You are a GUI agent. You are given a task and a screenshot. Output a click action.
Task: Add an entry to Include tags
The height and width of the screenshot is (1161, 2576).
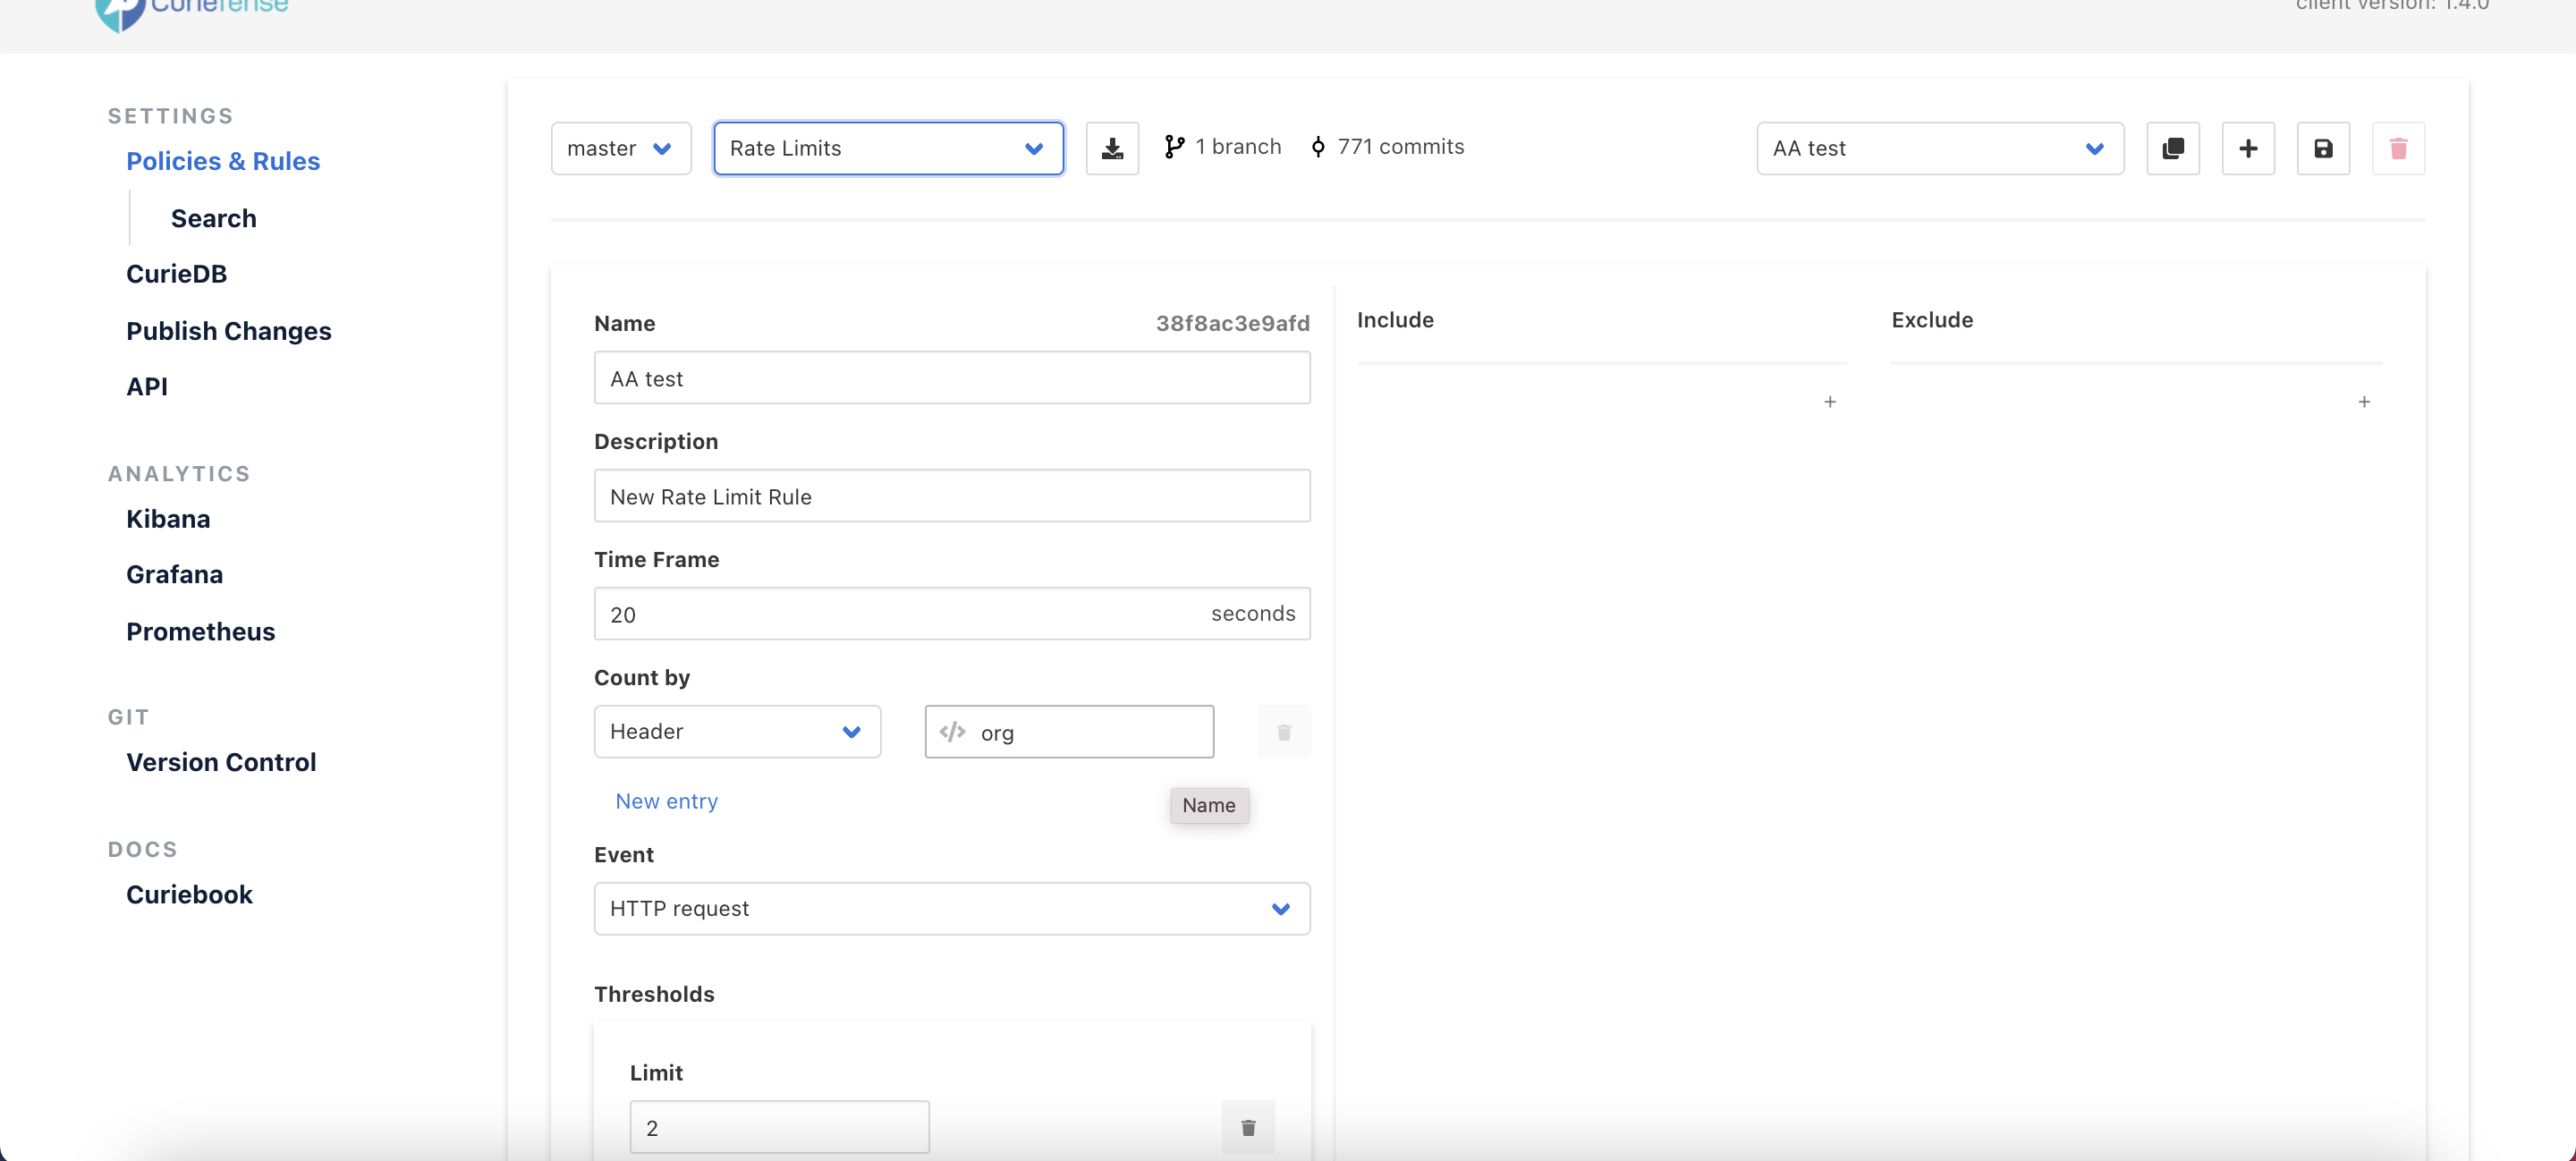(1829, 401)
